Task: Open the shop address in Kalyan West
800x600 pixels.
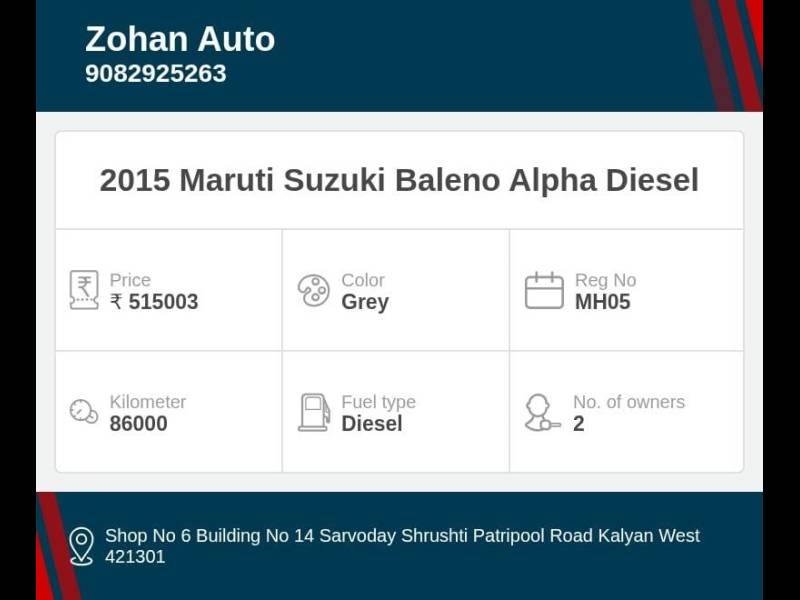Action: pyautogui.click(x=402, y=546)
